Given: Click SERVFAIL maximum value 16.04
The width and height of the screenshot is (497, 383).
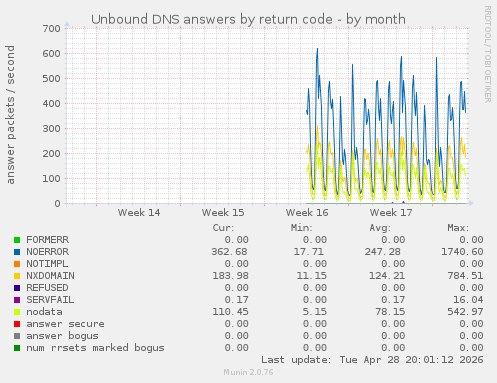Looking at the screenshot, I should coord(468,300).
